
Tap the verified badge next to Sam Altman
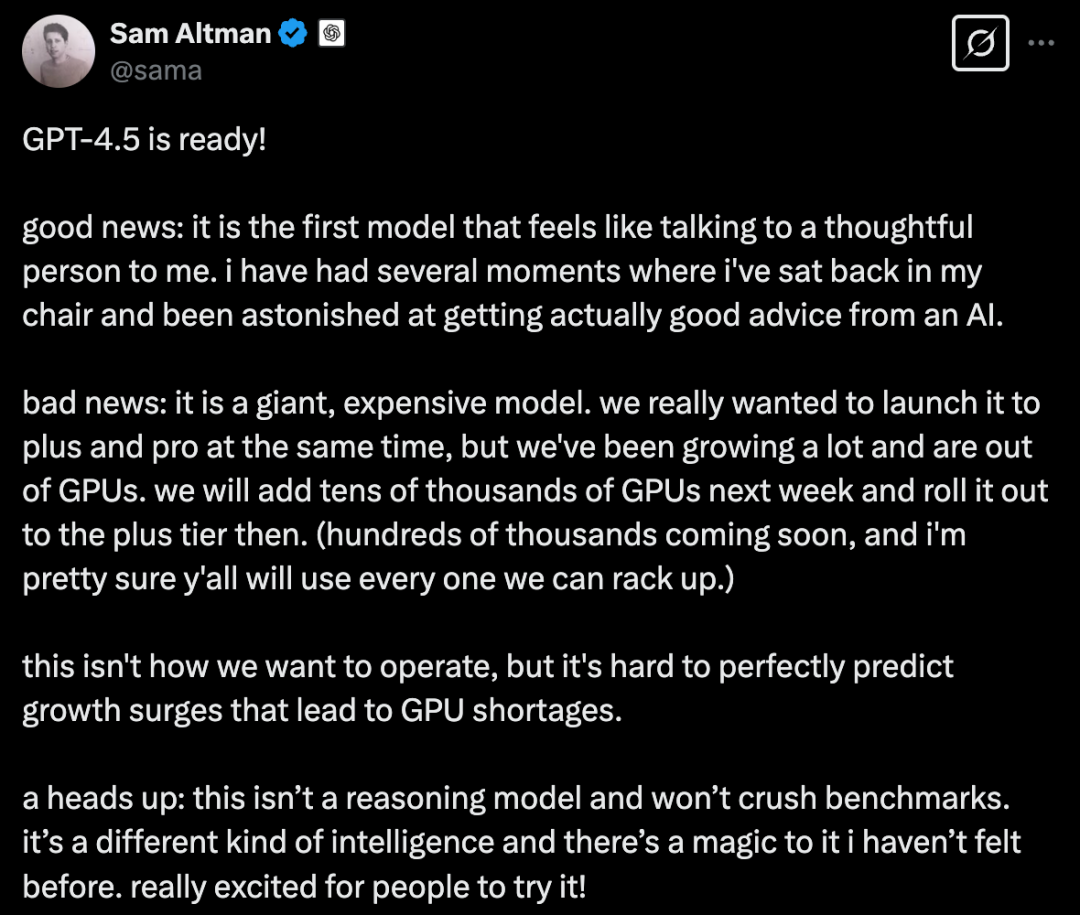click(x=290, y=32)
